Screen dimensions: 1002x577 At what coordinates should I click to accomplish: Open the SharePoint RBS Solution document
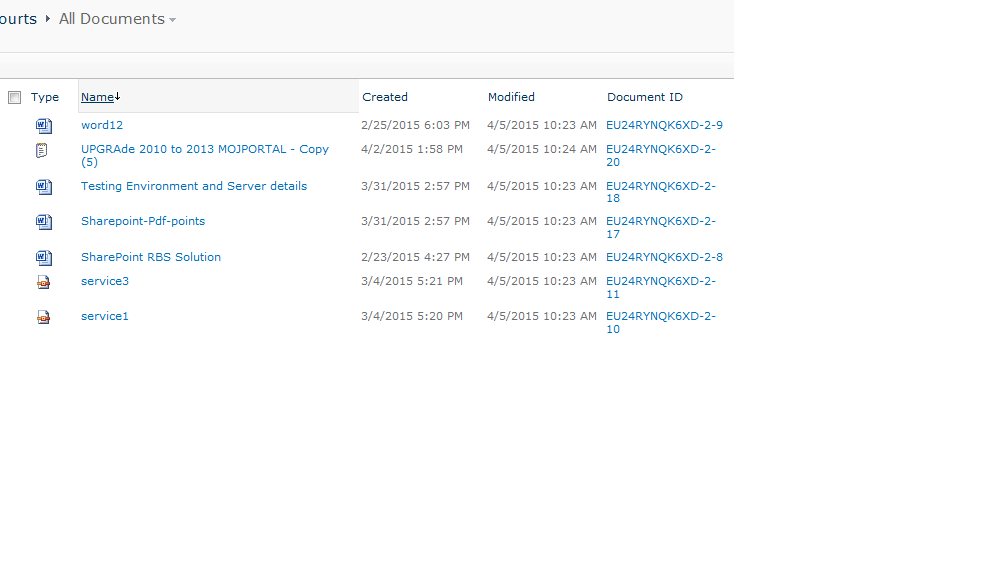151,257
